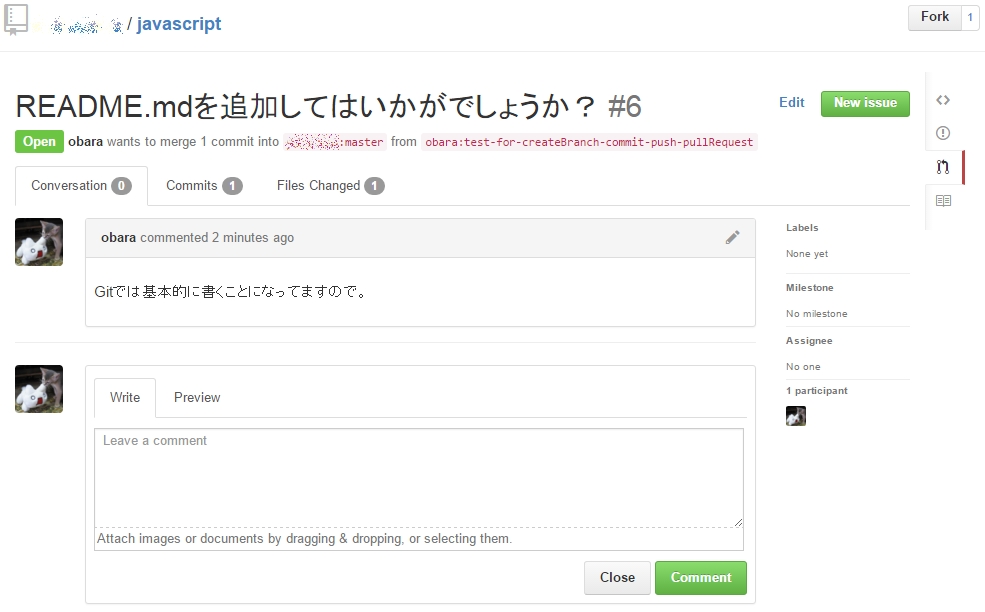Open the javascript repository link
Screen dimensions: 985x612
click(x=179, y=24)
